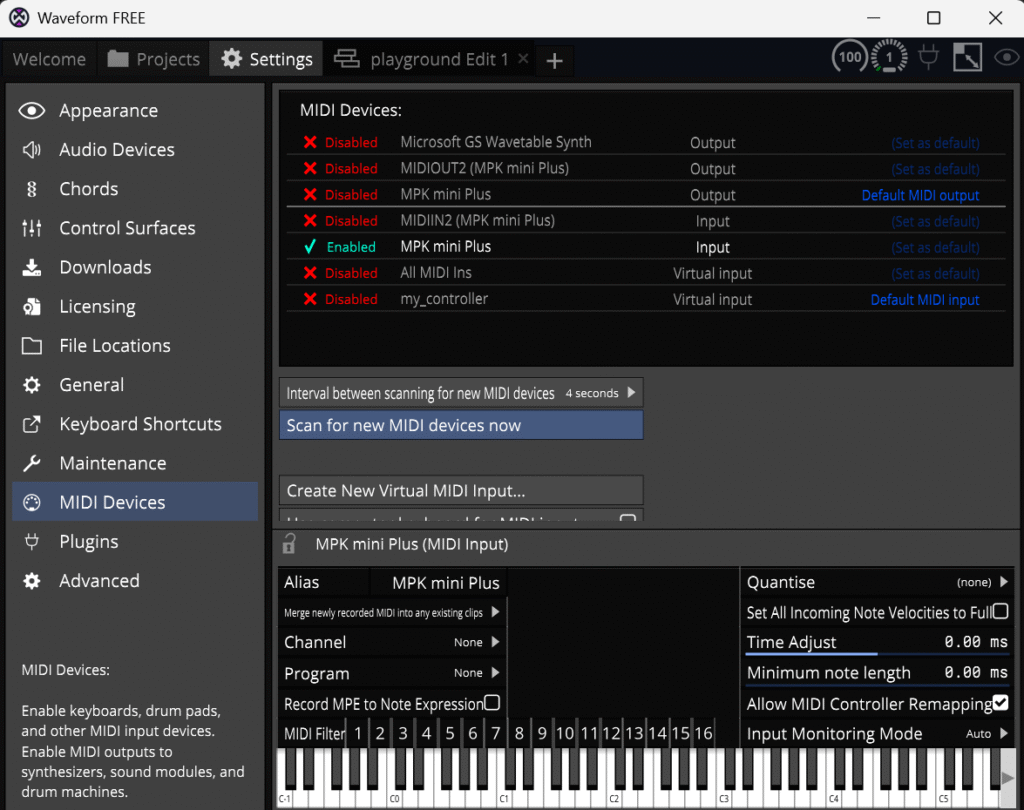
Task: Enable MPK mini Plus output device
Action: point(340,195)
